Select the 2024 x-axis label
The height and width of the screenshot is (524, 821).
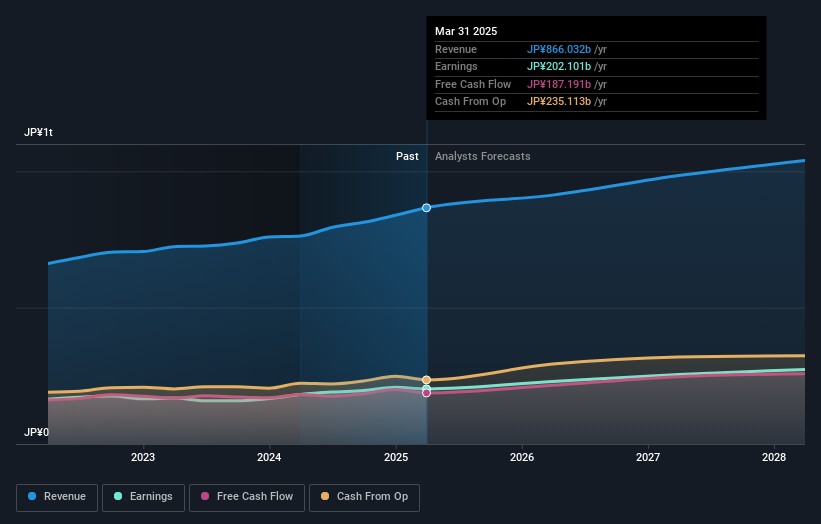coord(269,457)
